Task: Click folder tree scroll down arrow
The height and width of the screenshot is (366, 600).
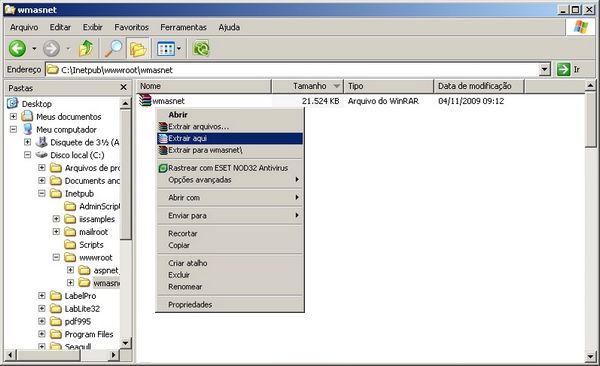Action: tap(126, 343)
